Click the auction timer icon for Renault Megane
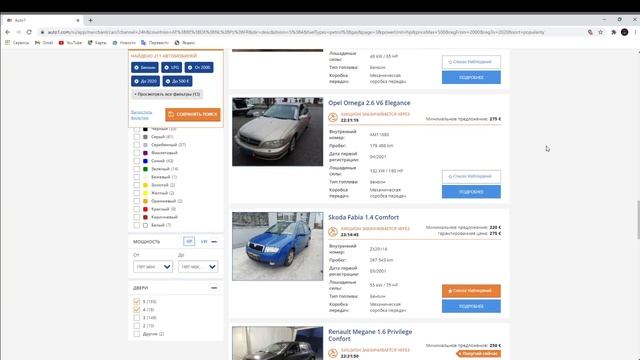The image size is (640, 360). point(333,353)
